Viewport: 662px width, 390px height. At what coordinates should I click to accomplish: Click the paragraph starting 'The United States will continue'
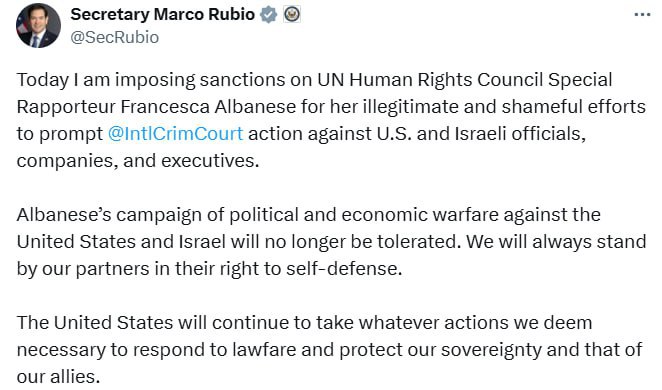(329, 349)
